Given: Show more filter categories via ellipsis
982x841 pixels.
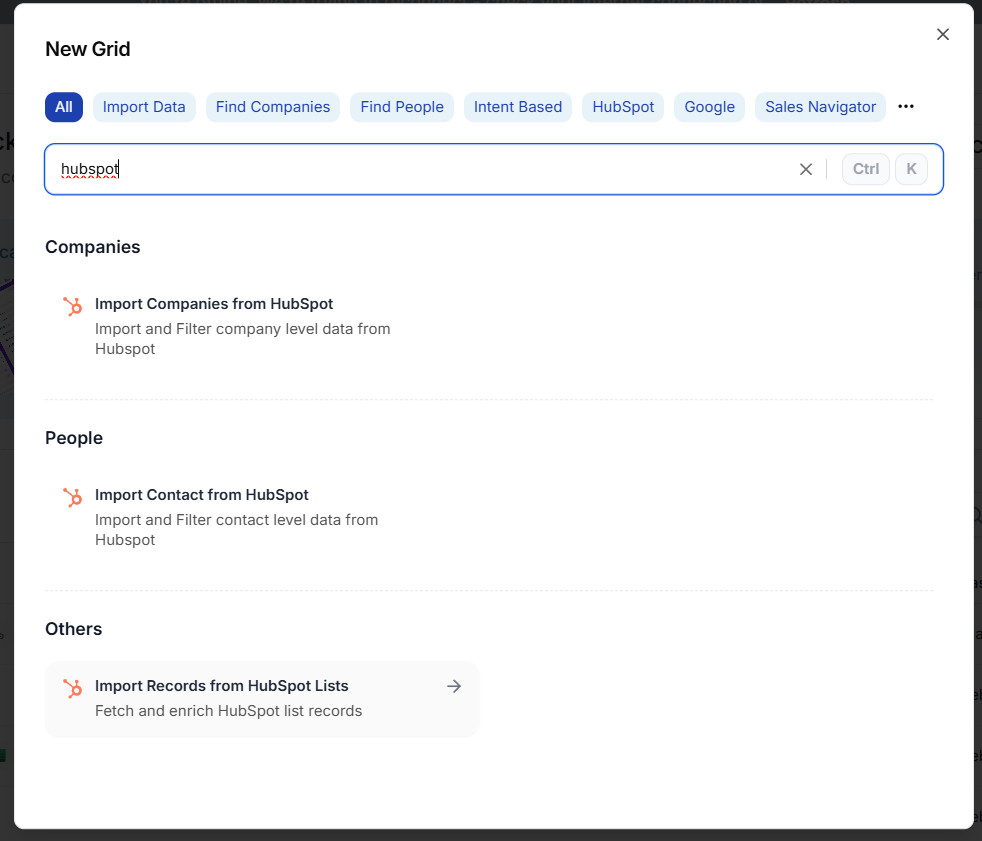Looking at the screenshot, I should 906,107.
